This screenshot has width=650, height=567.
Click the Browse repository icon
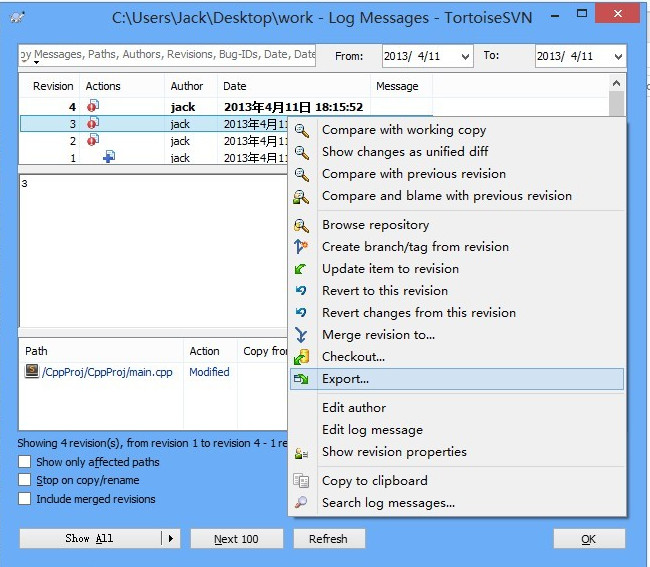coord(301,225)
